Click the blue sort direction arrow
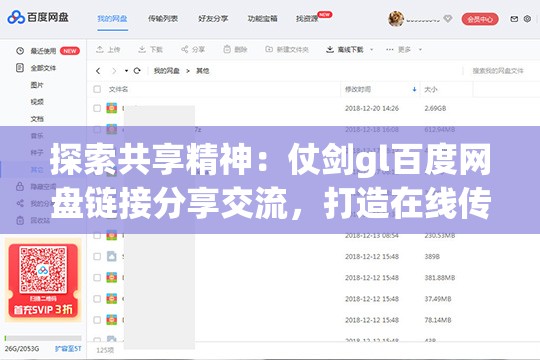The height and width of the screenshot is (360, 540). pos(414,90)
